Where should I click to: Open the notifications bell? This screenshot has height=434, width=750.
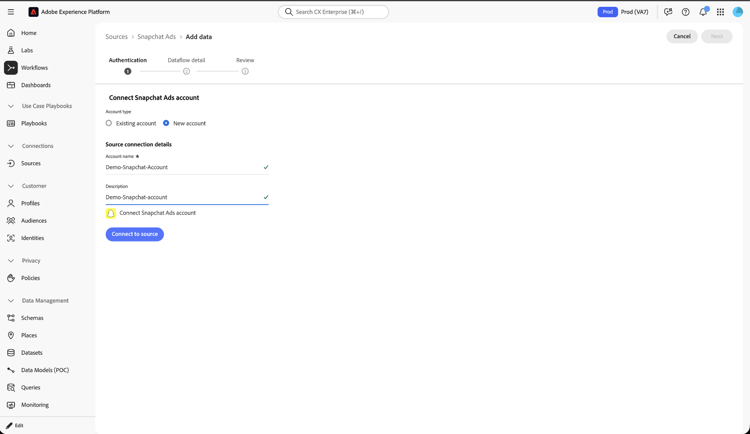(703, 12)
